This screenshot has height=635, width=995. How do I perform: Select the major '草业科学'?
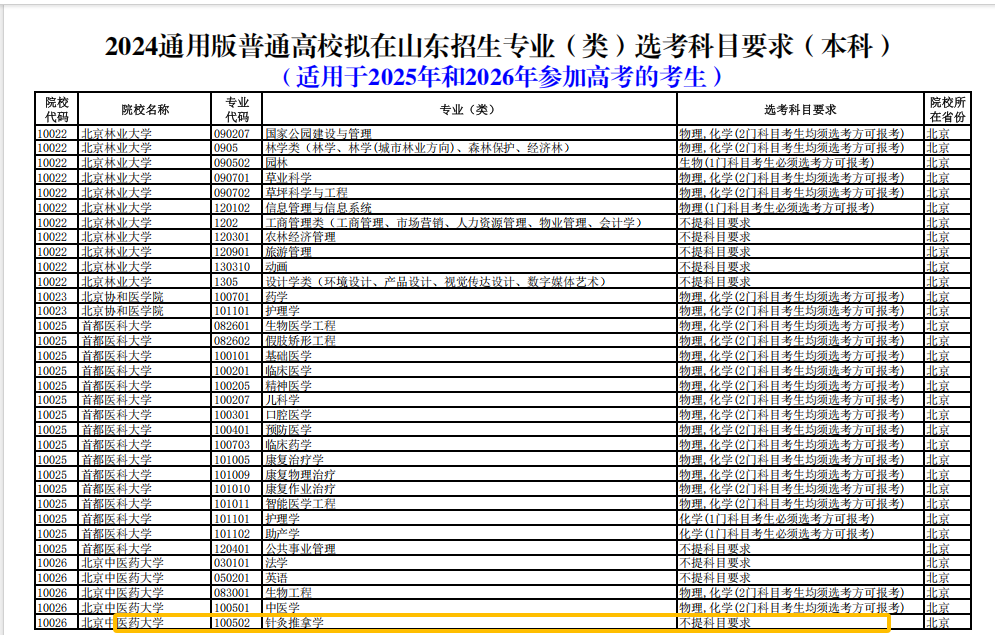pos(289,178)
